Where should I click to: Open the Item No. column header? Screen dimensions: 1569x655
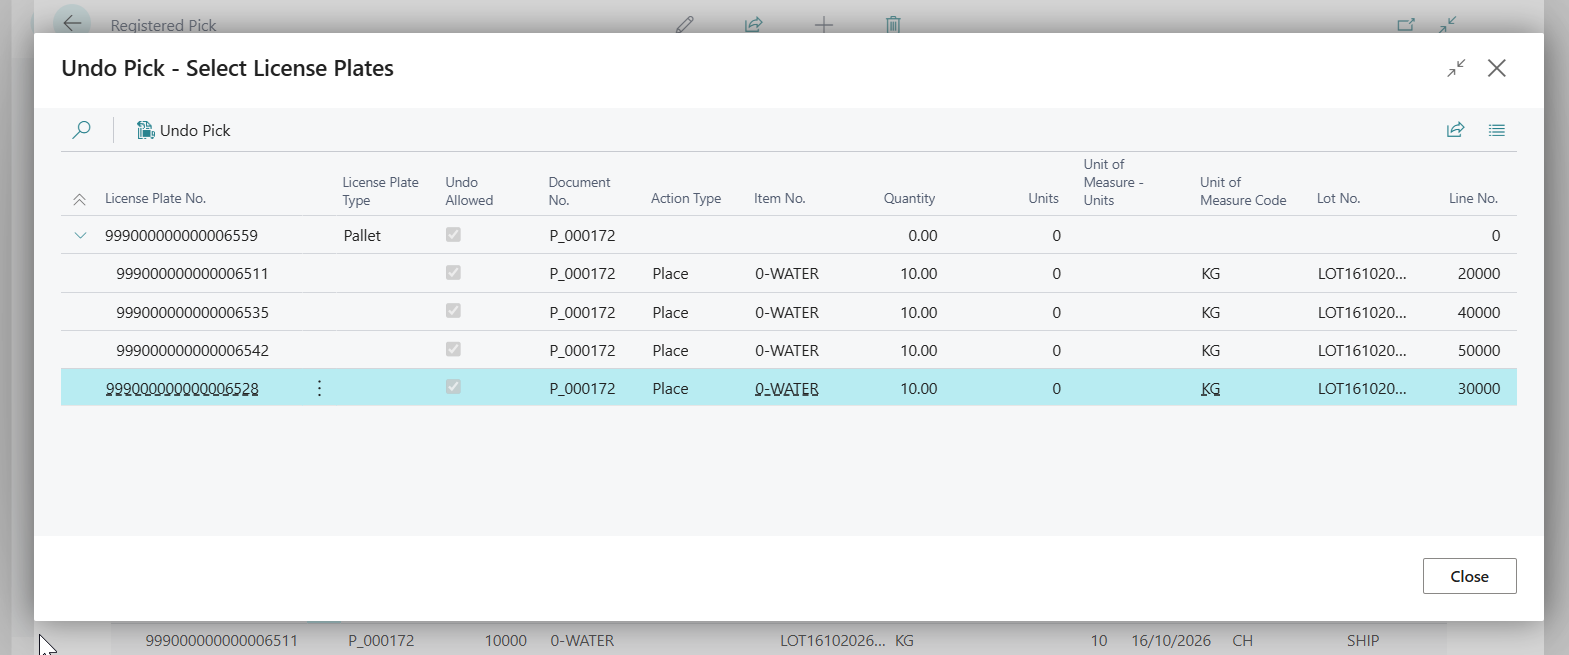780,198
